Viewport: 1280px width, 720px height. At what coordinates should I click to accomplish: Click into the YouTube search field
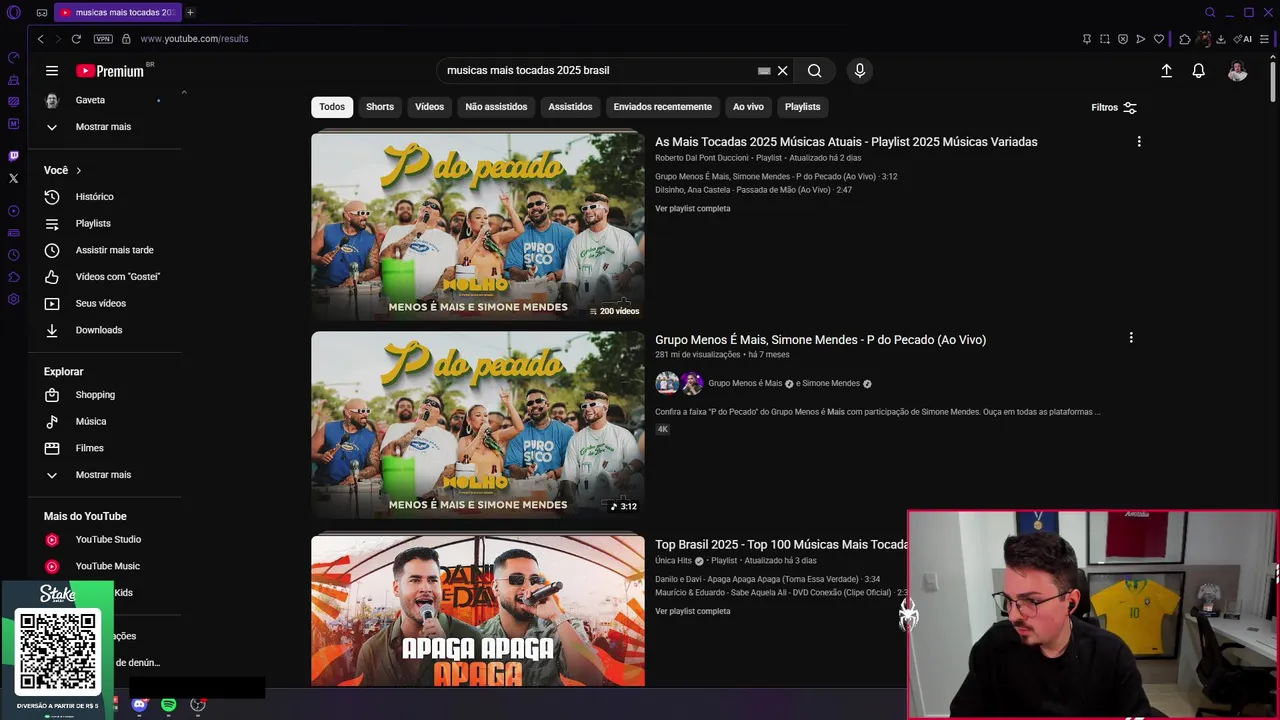pos(600,71)
